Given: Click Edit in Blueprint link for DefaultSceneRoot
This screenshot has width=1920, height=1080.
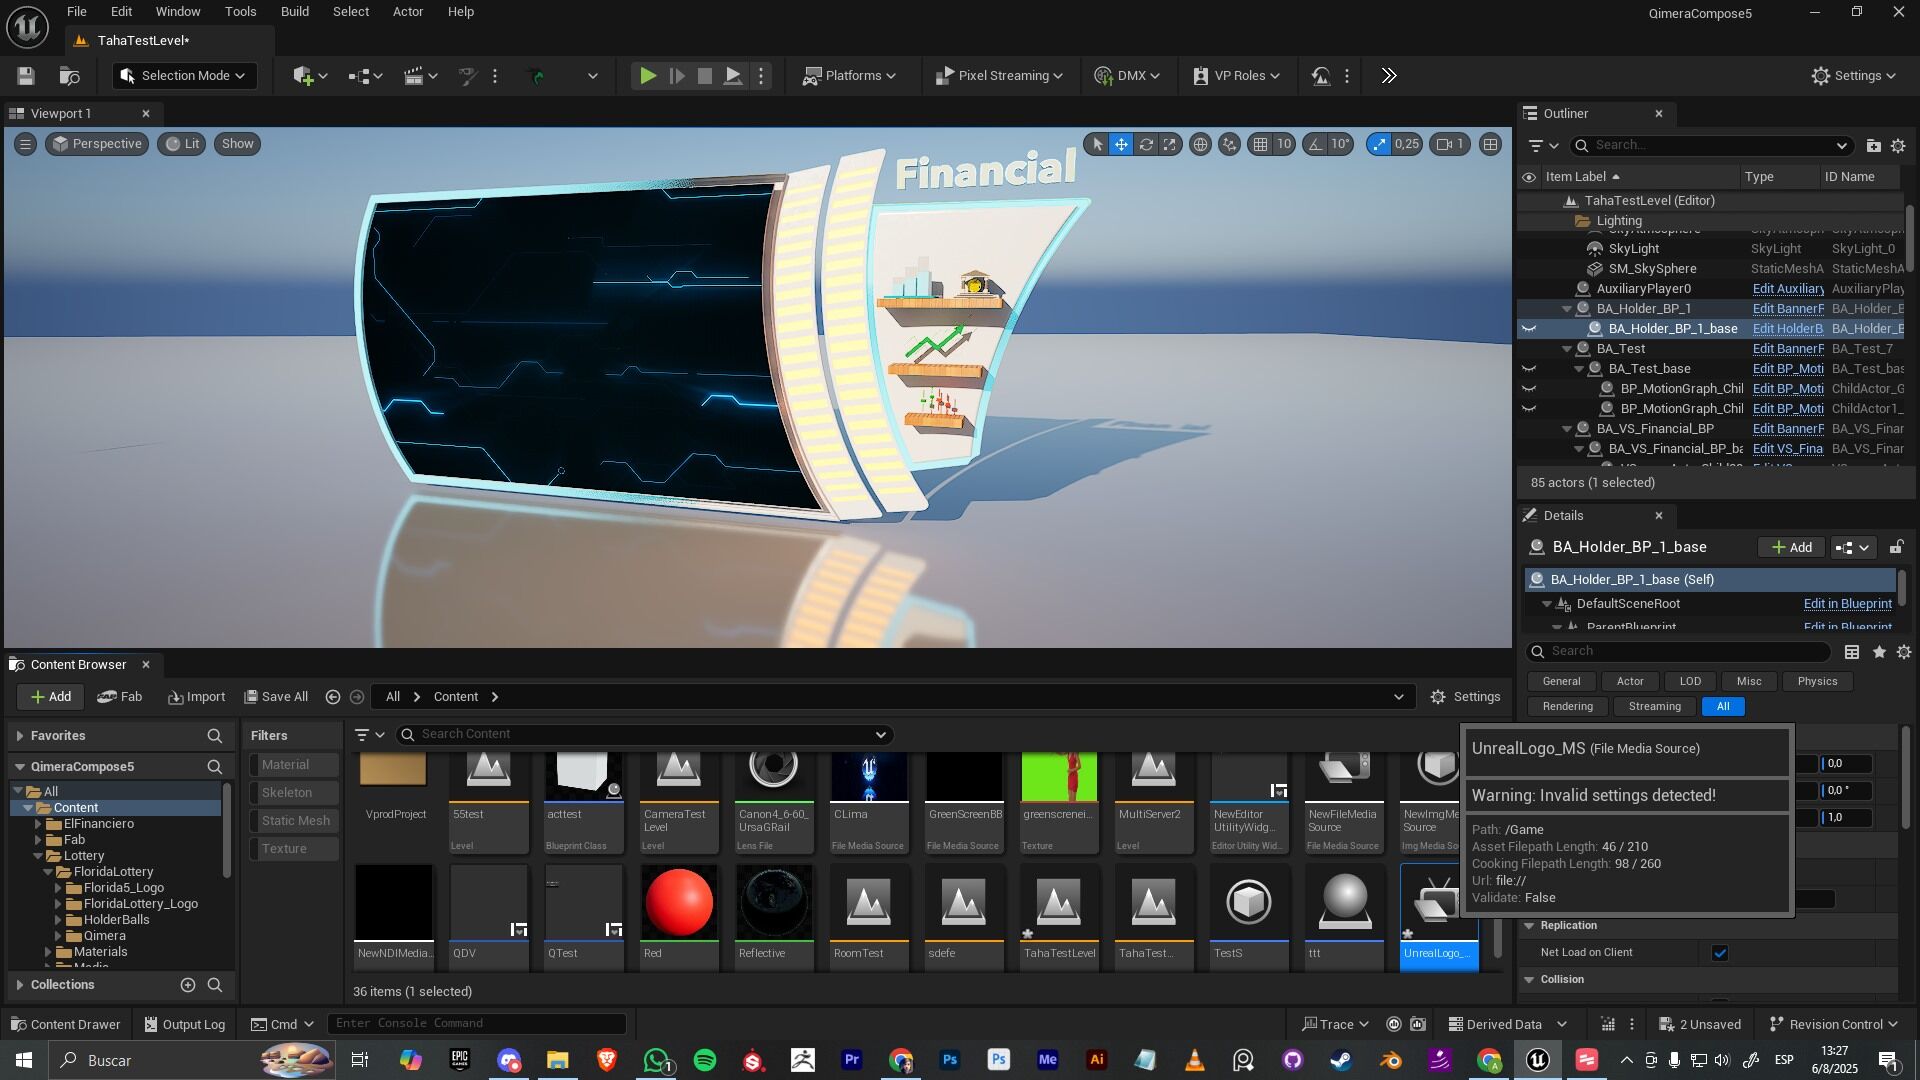Looking at the screenshot, I should click(x=1847, y=604).
